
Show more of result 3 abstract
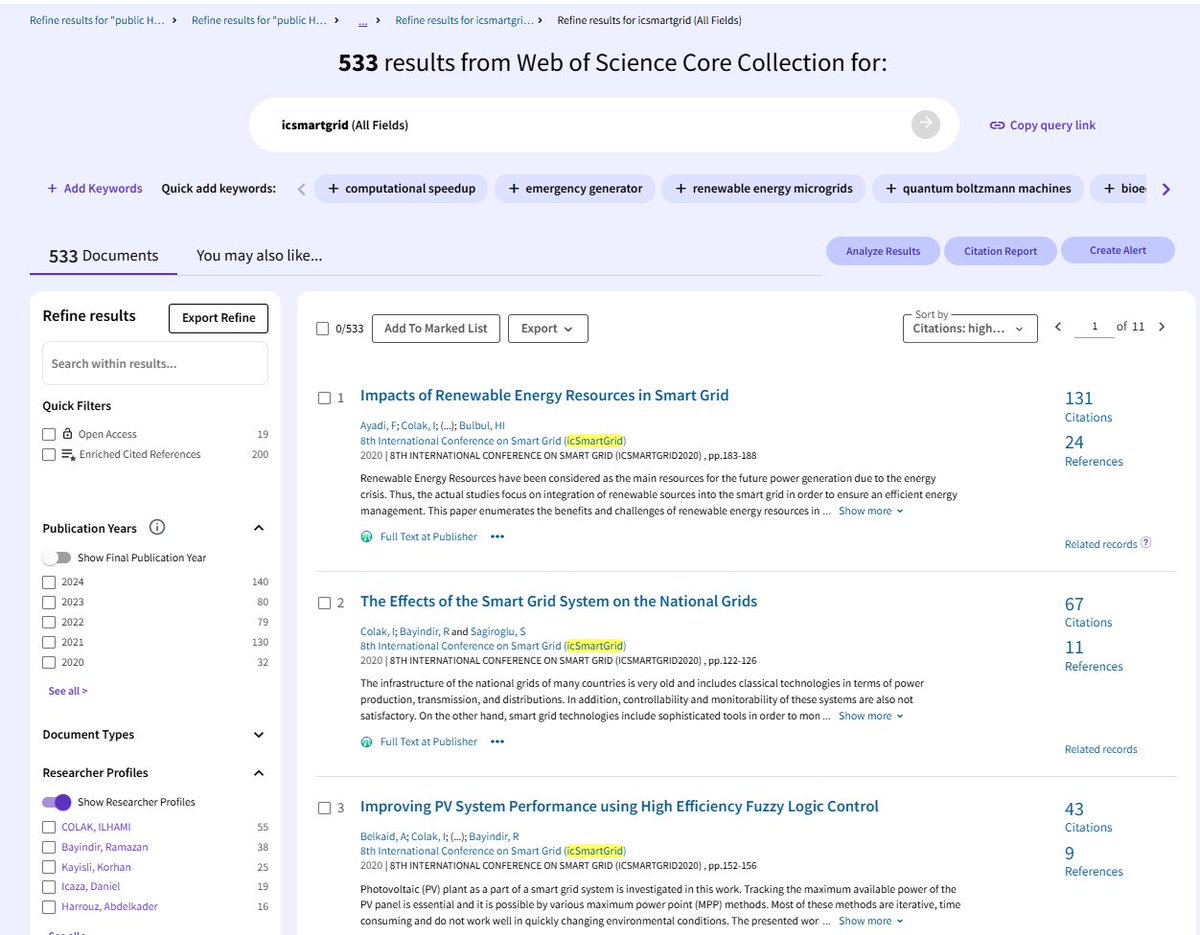pyautogui.click(x=871, y=921)
